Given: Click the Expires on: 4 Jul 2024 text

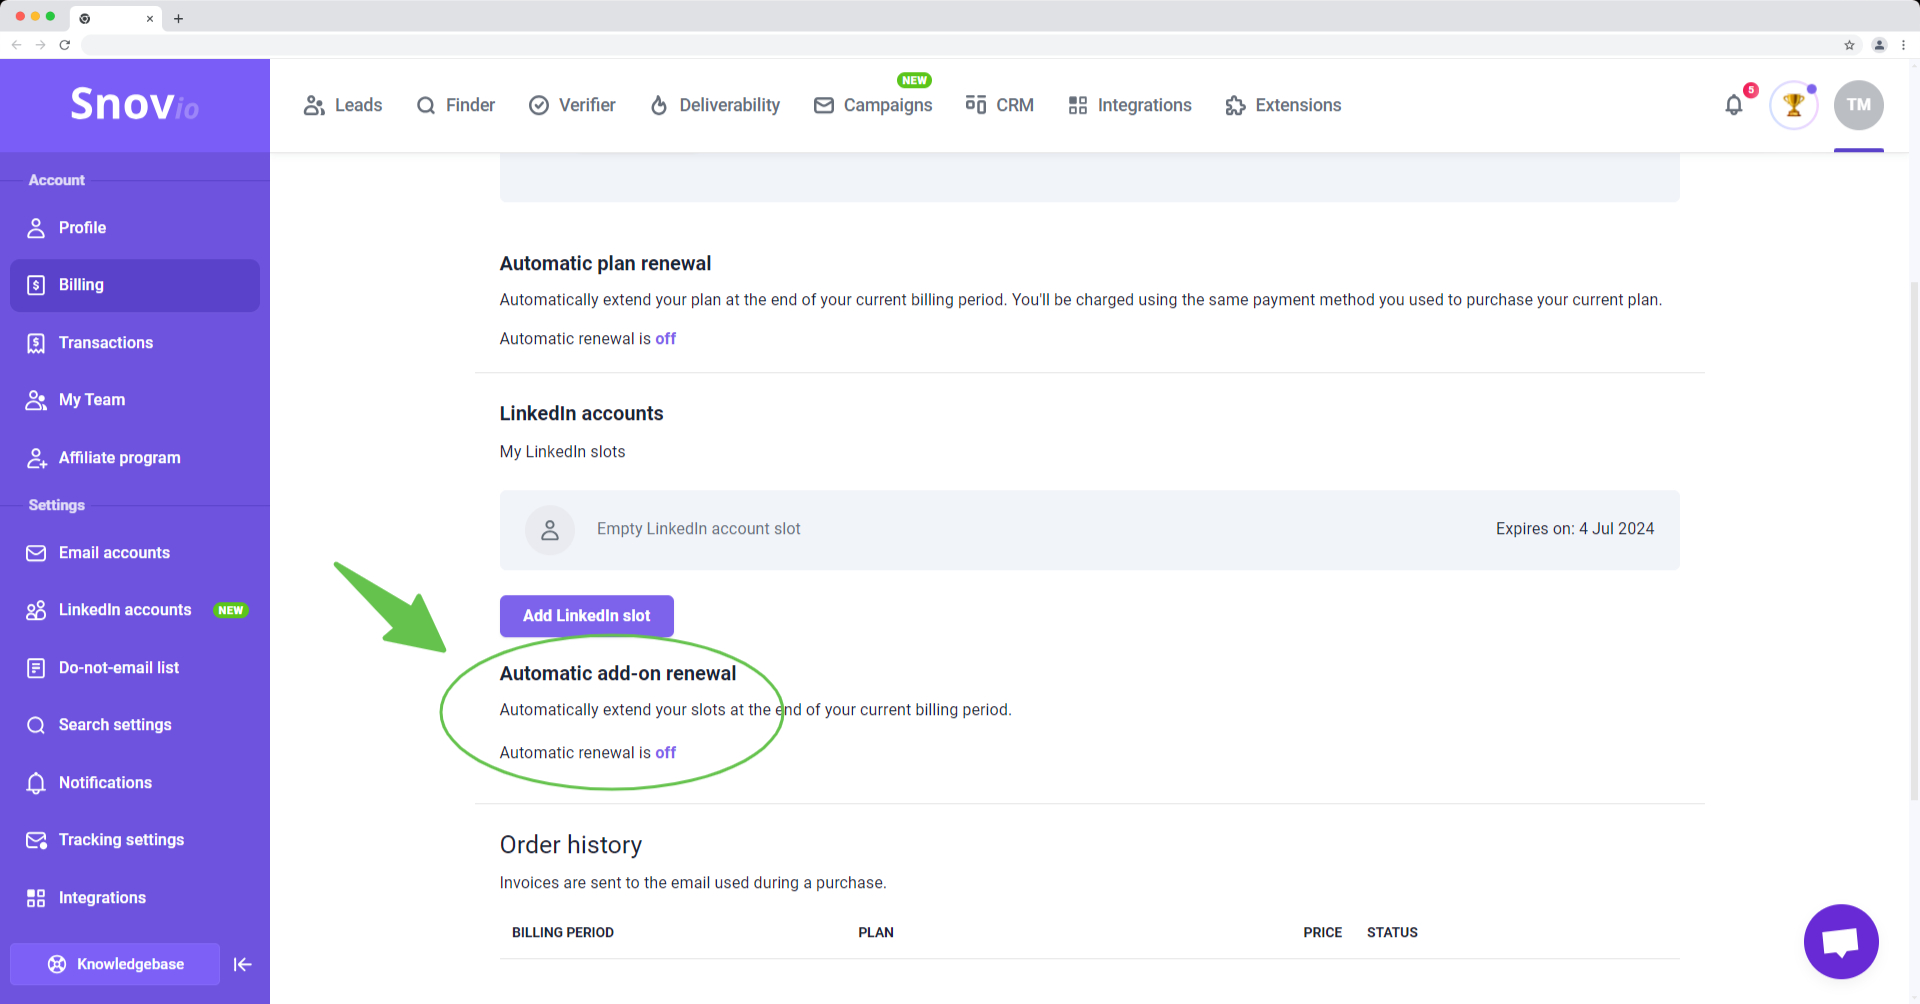Looking at the screenshot, I should coord(1575,529).
